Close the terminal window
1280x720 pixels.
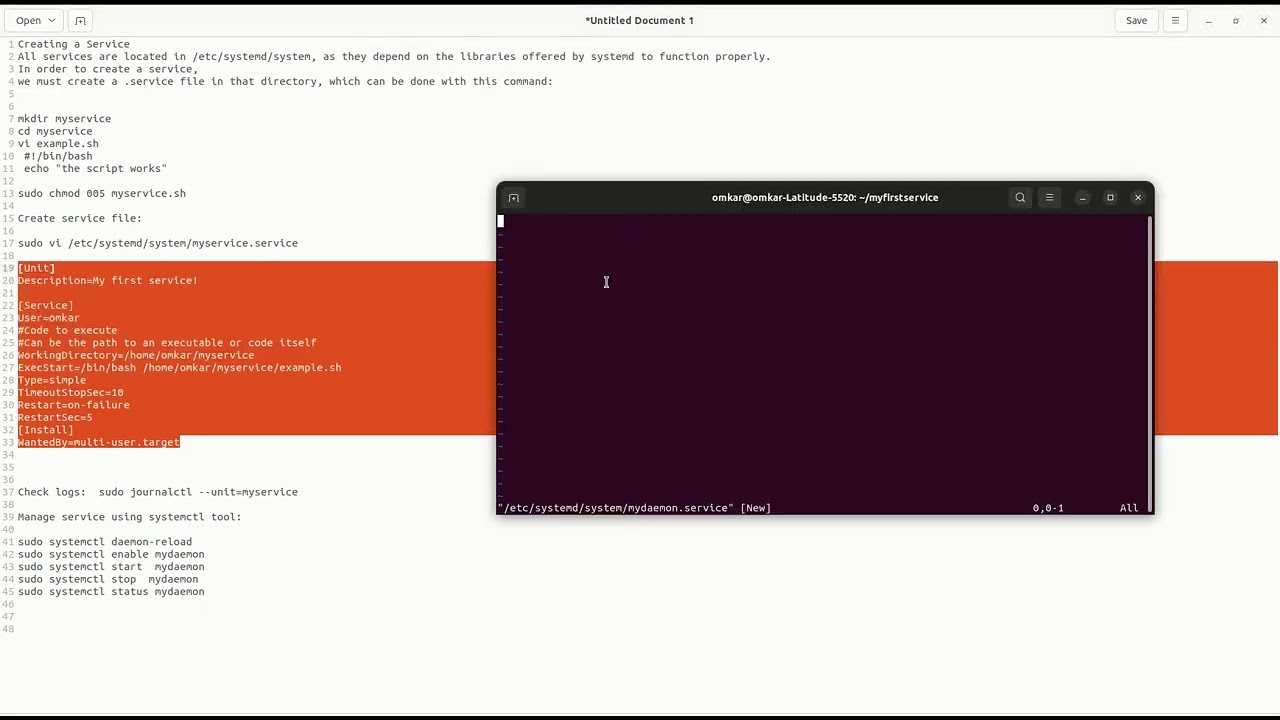(1138, 198)
